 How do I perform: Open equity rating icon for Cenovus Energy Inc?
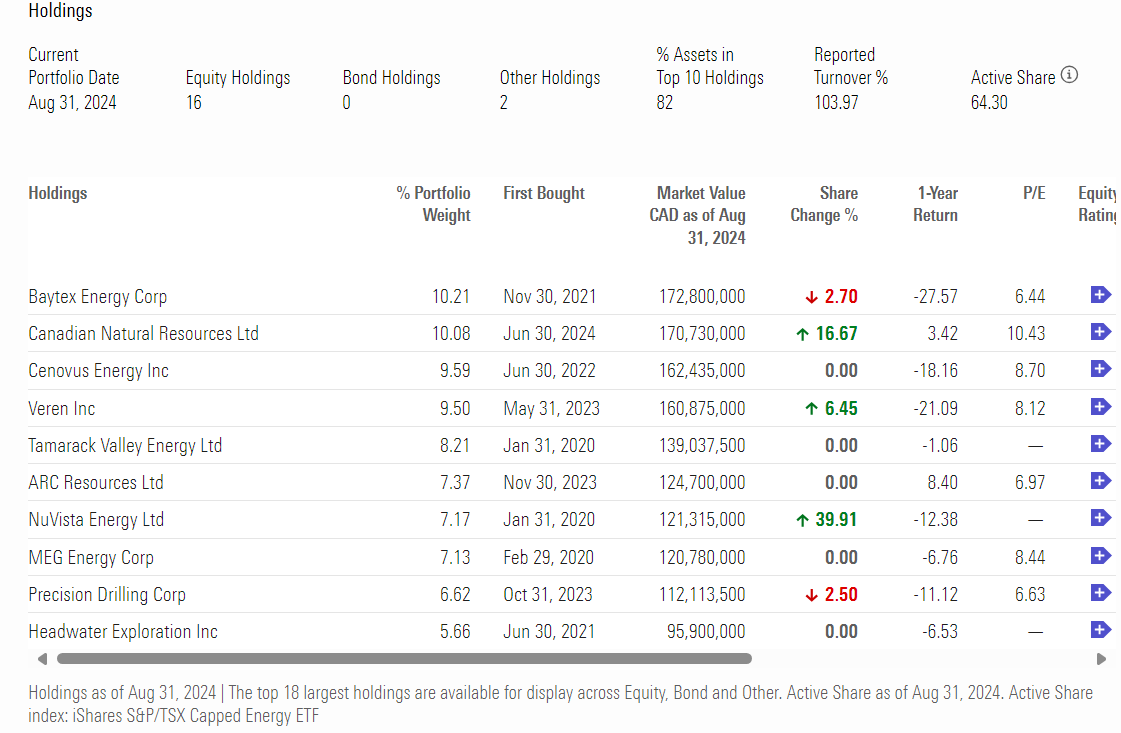(x=1100, y=369)
